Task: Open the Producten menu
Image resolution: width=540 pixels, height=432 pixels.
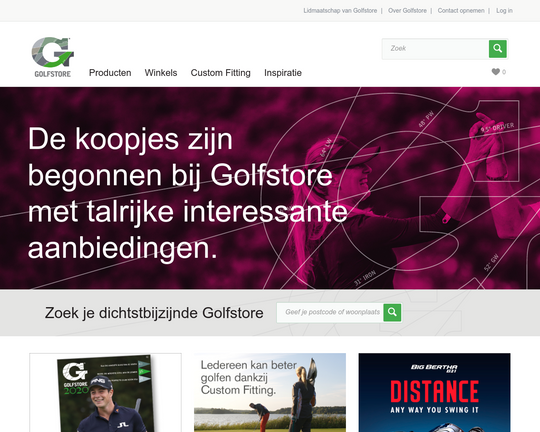Action: pyautogui.click(x=110, y=73)
